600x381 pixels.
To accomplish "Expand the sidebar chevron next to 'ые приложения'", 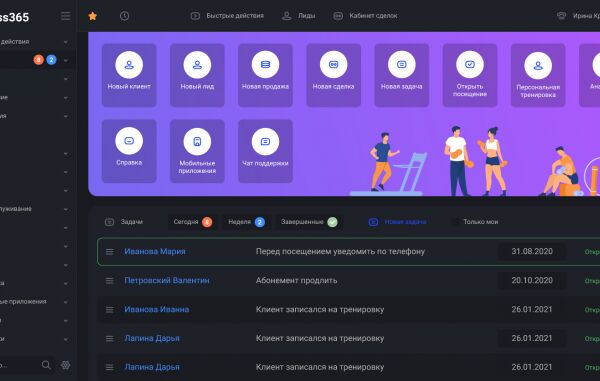I will click(x=65, y=302).
